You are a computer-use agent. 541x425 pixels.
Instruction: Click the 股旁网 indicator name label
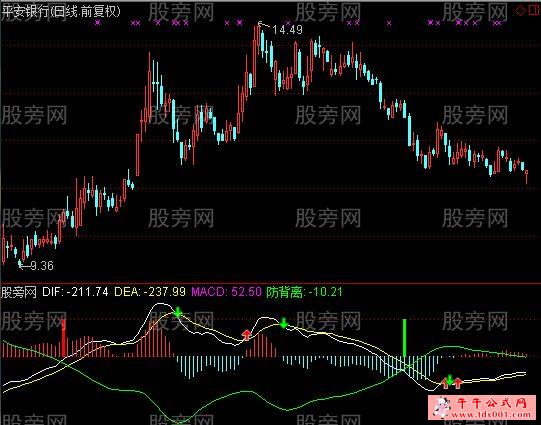click(19, 292)
